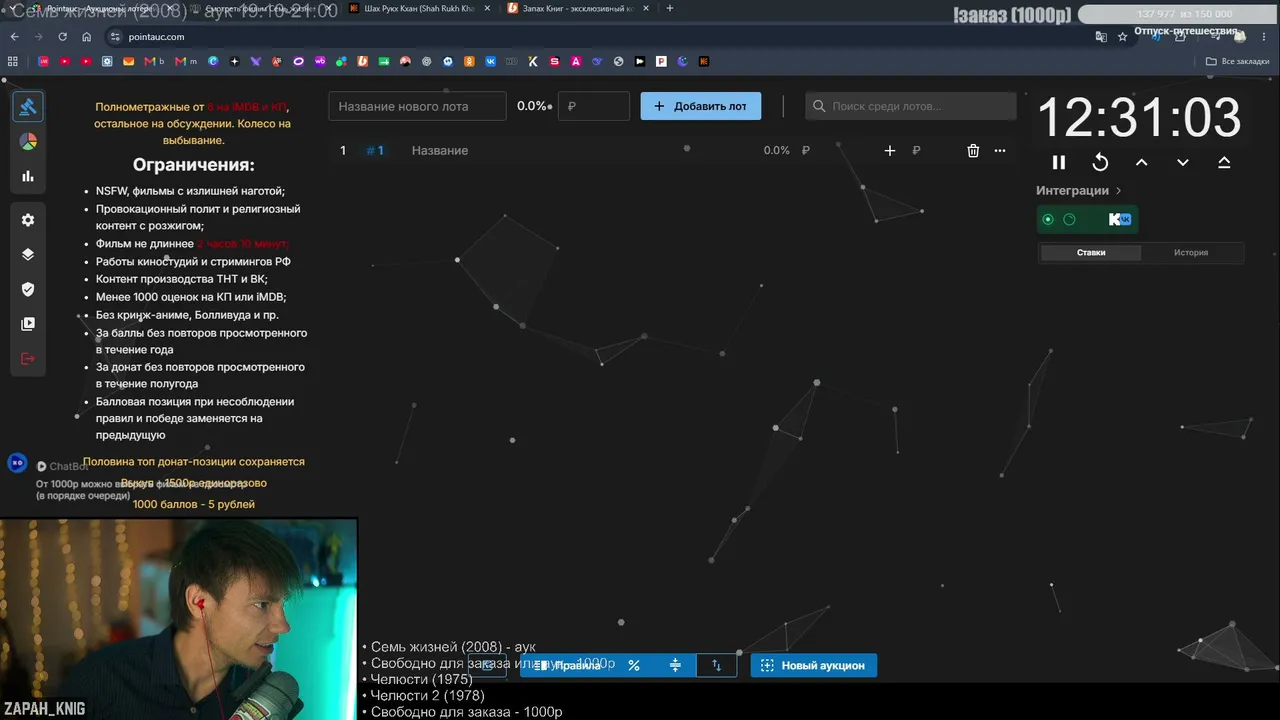Close the Шах Рукх Кхан tab
This screenshot has width=1280, height=720.
pos(485,8)
